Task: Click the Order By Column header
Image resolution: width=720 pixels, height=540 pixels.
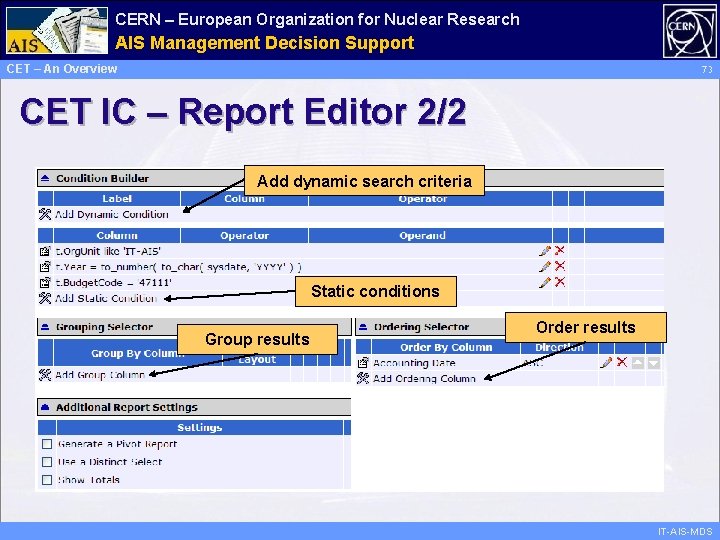Action: 446,347
